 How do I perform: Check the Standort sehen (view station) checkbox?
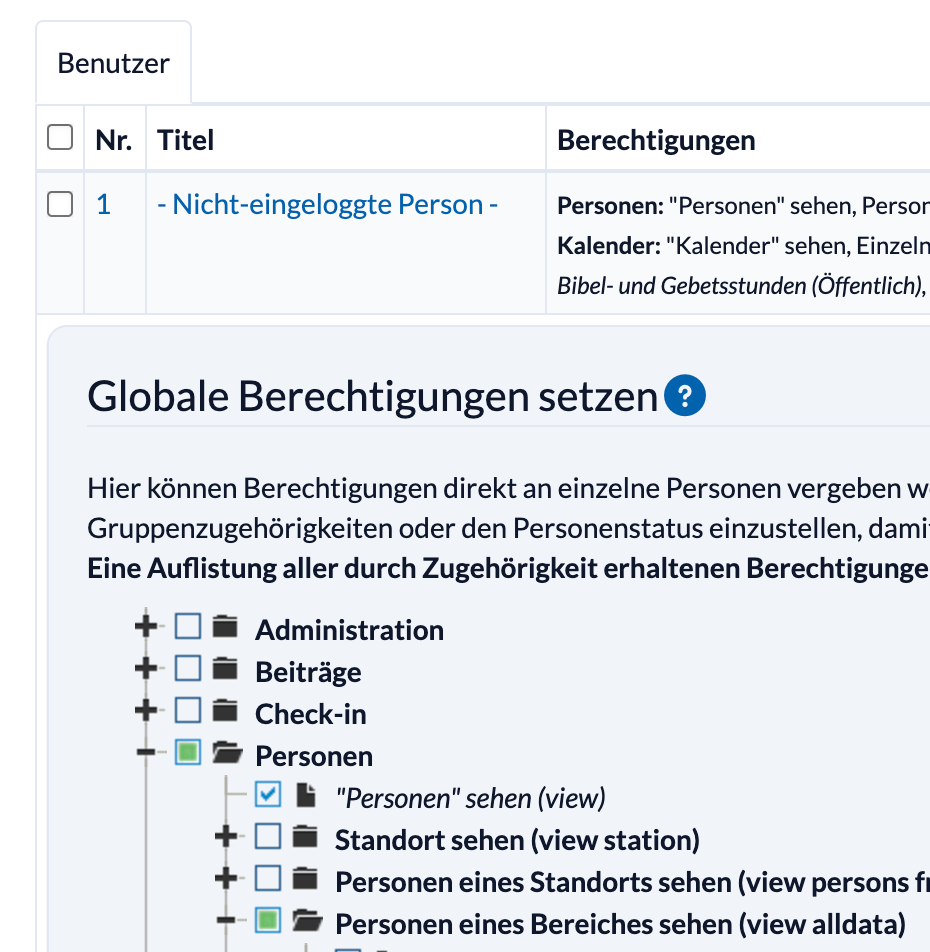(268, 836)
